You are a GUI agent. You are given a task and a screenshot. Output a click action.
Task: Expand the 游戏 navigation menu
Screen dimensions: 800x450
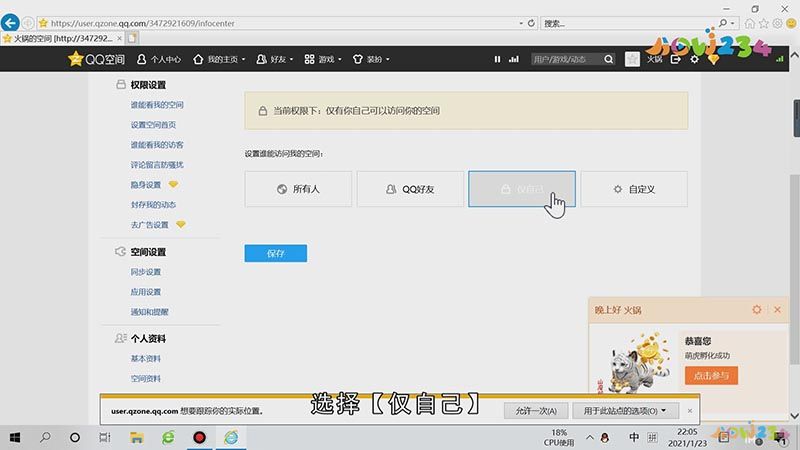[x=323, y=59]
